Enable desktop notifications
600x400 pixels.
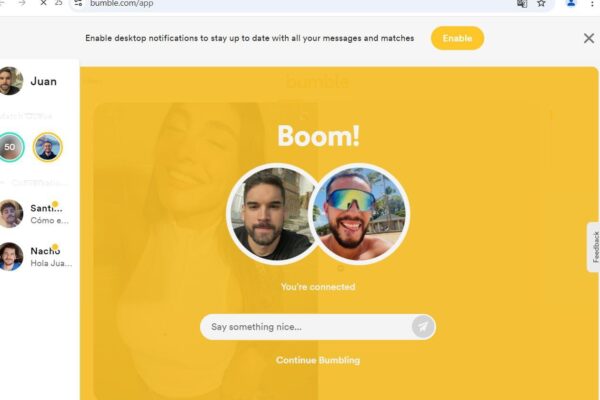point(457,38)
